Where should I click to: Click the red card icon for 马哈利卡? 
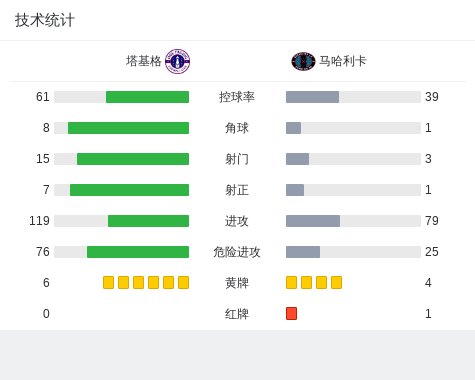coord(291,314)
